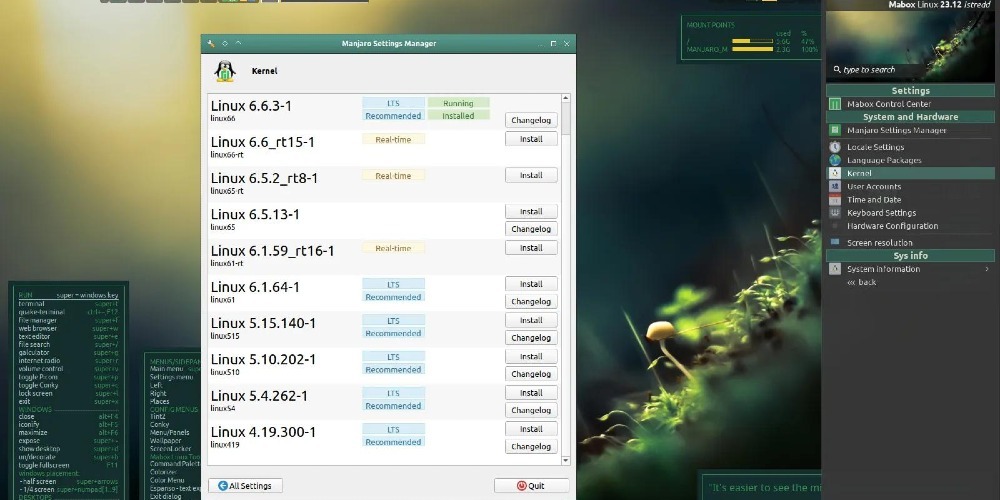
Task: Select Manjaro Settings Manager menu entry
Action: [x=896, y=130]
